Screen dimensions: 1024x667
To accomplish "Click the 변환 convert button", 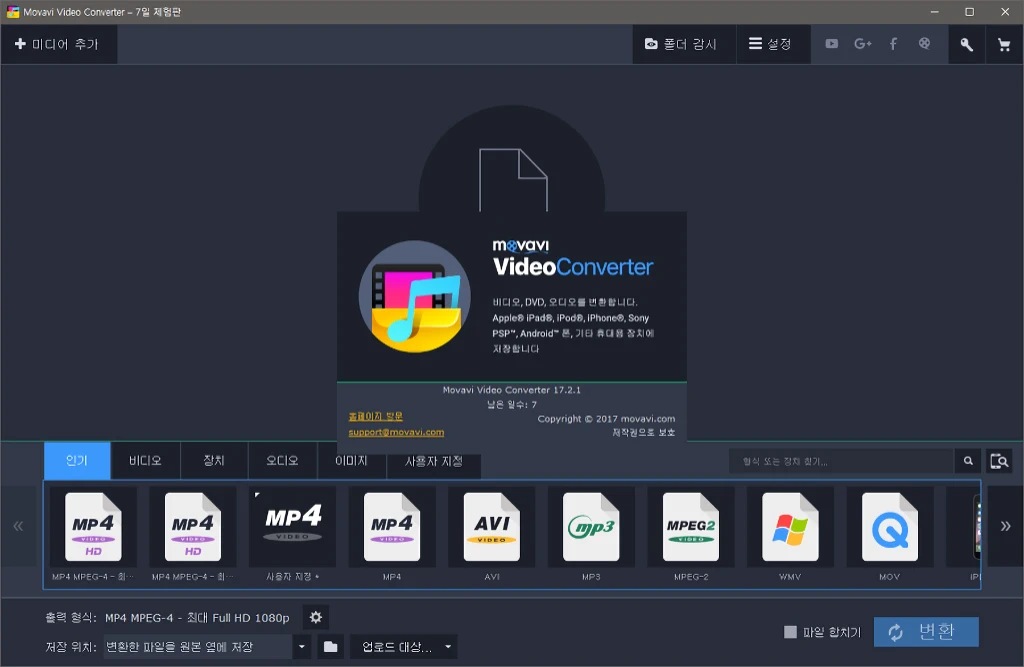I will click(x=926, y=632).
